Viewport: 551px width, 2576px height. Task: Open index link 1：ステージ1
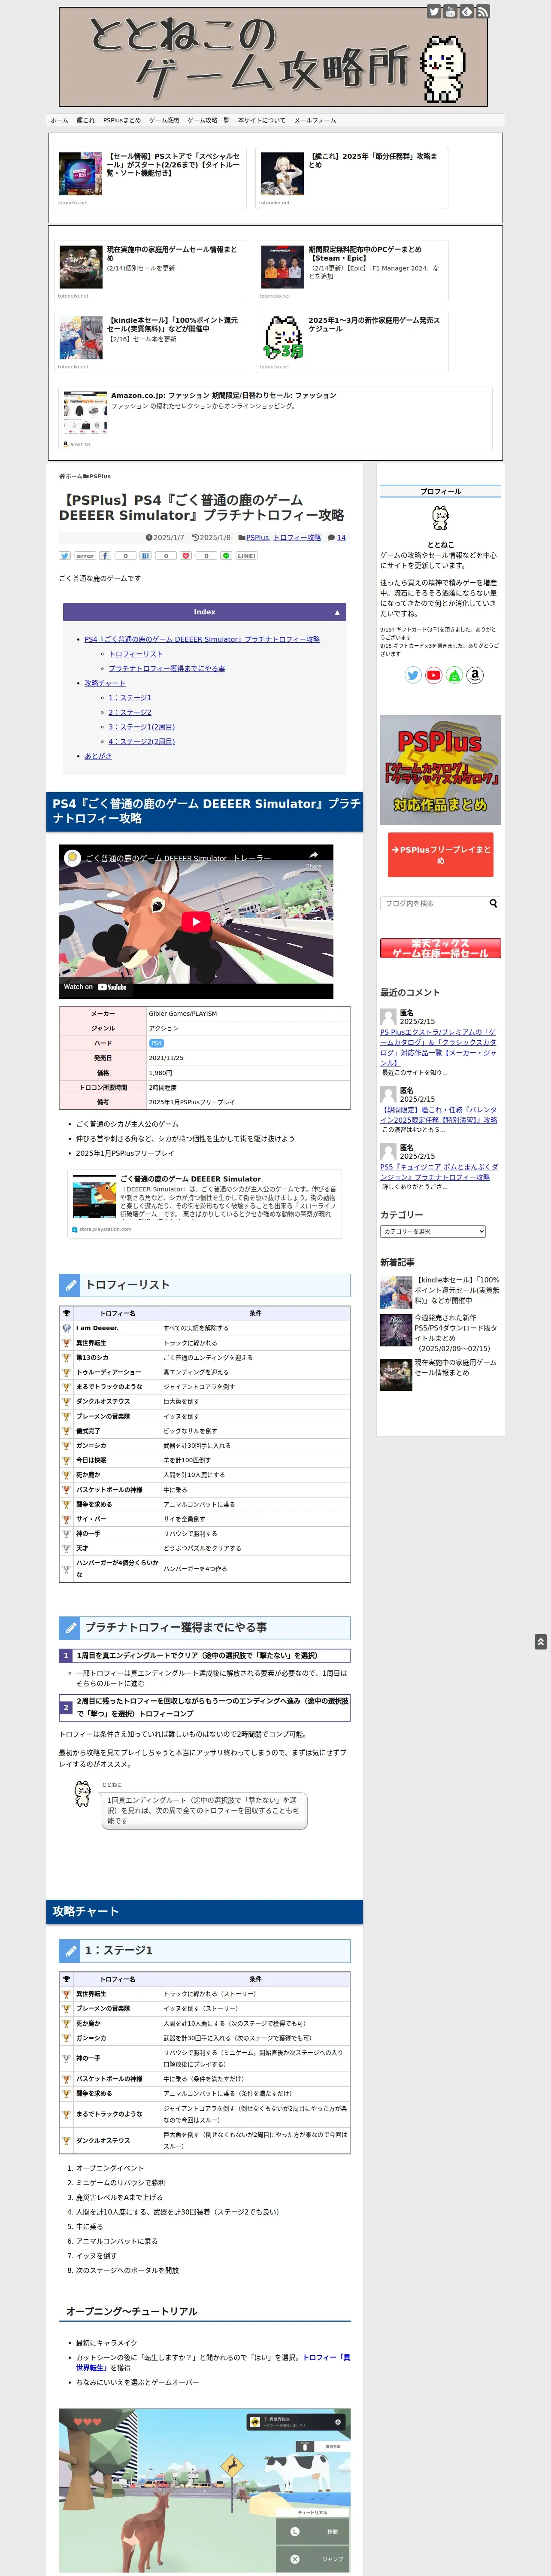tap(130, 698)
